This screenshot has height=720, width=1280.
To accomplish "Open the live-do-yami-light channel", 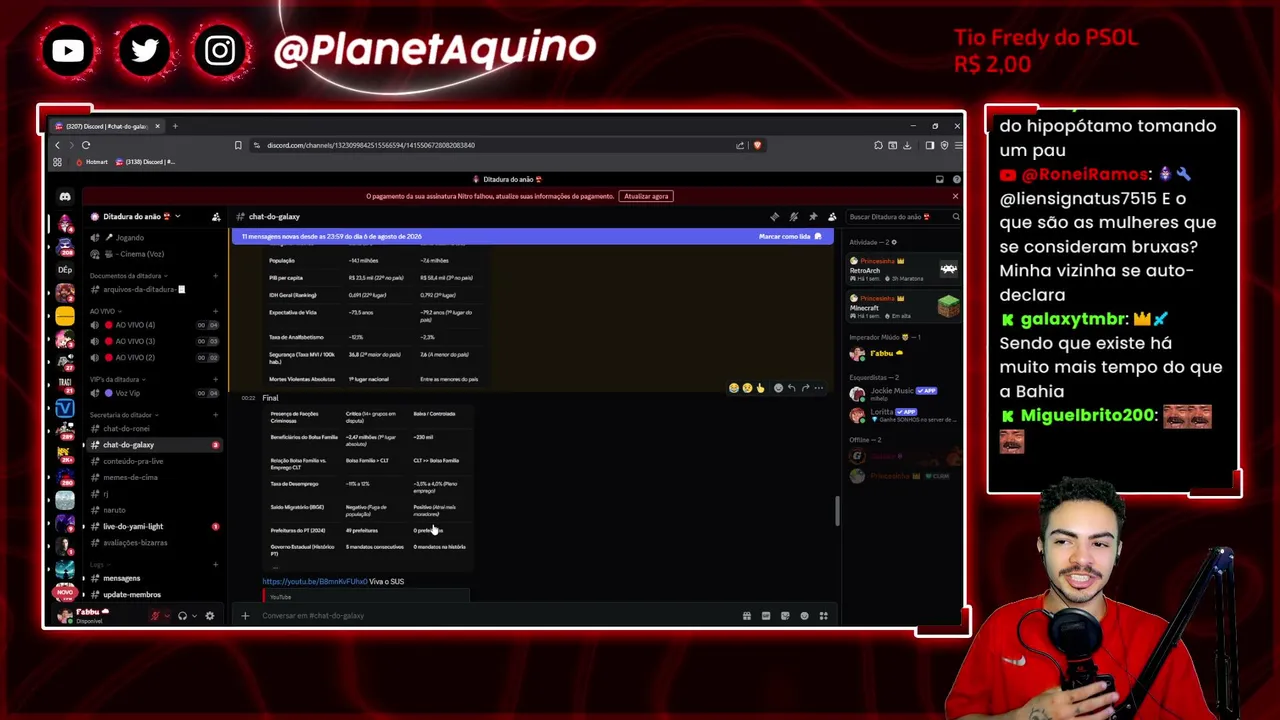I will (x=154, y=526).
